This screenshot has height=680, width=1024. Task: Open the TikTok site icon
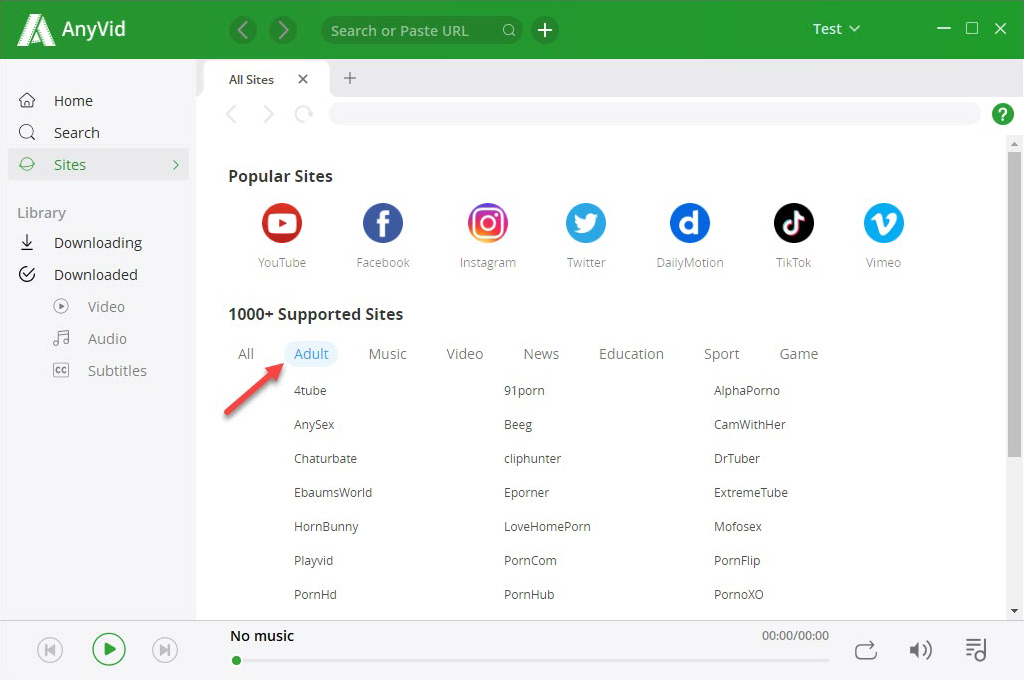point(793,223)
